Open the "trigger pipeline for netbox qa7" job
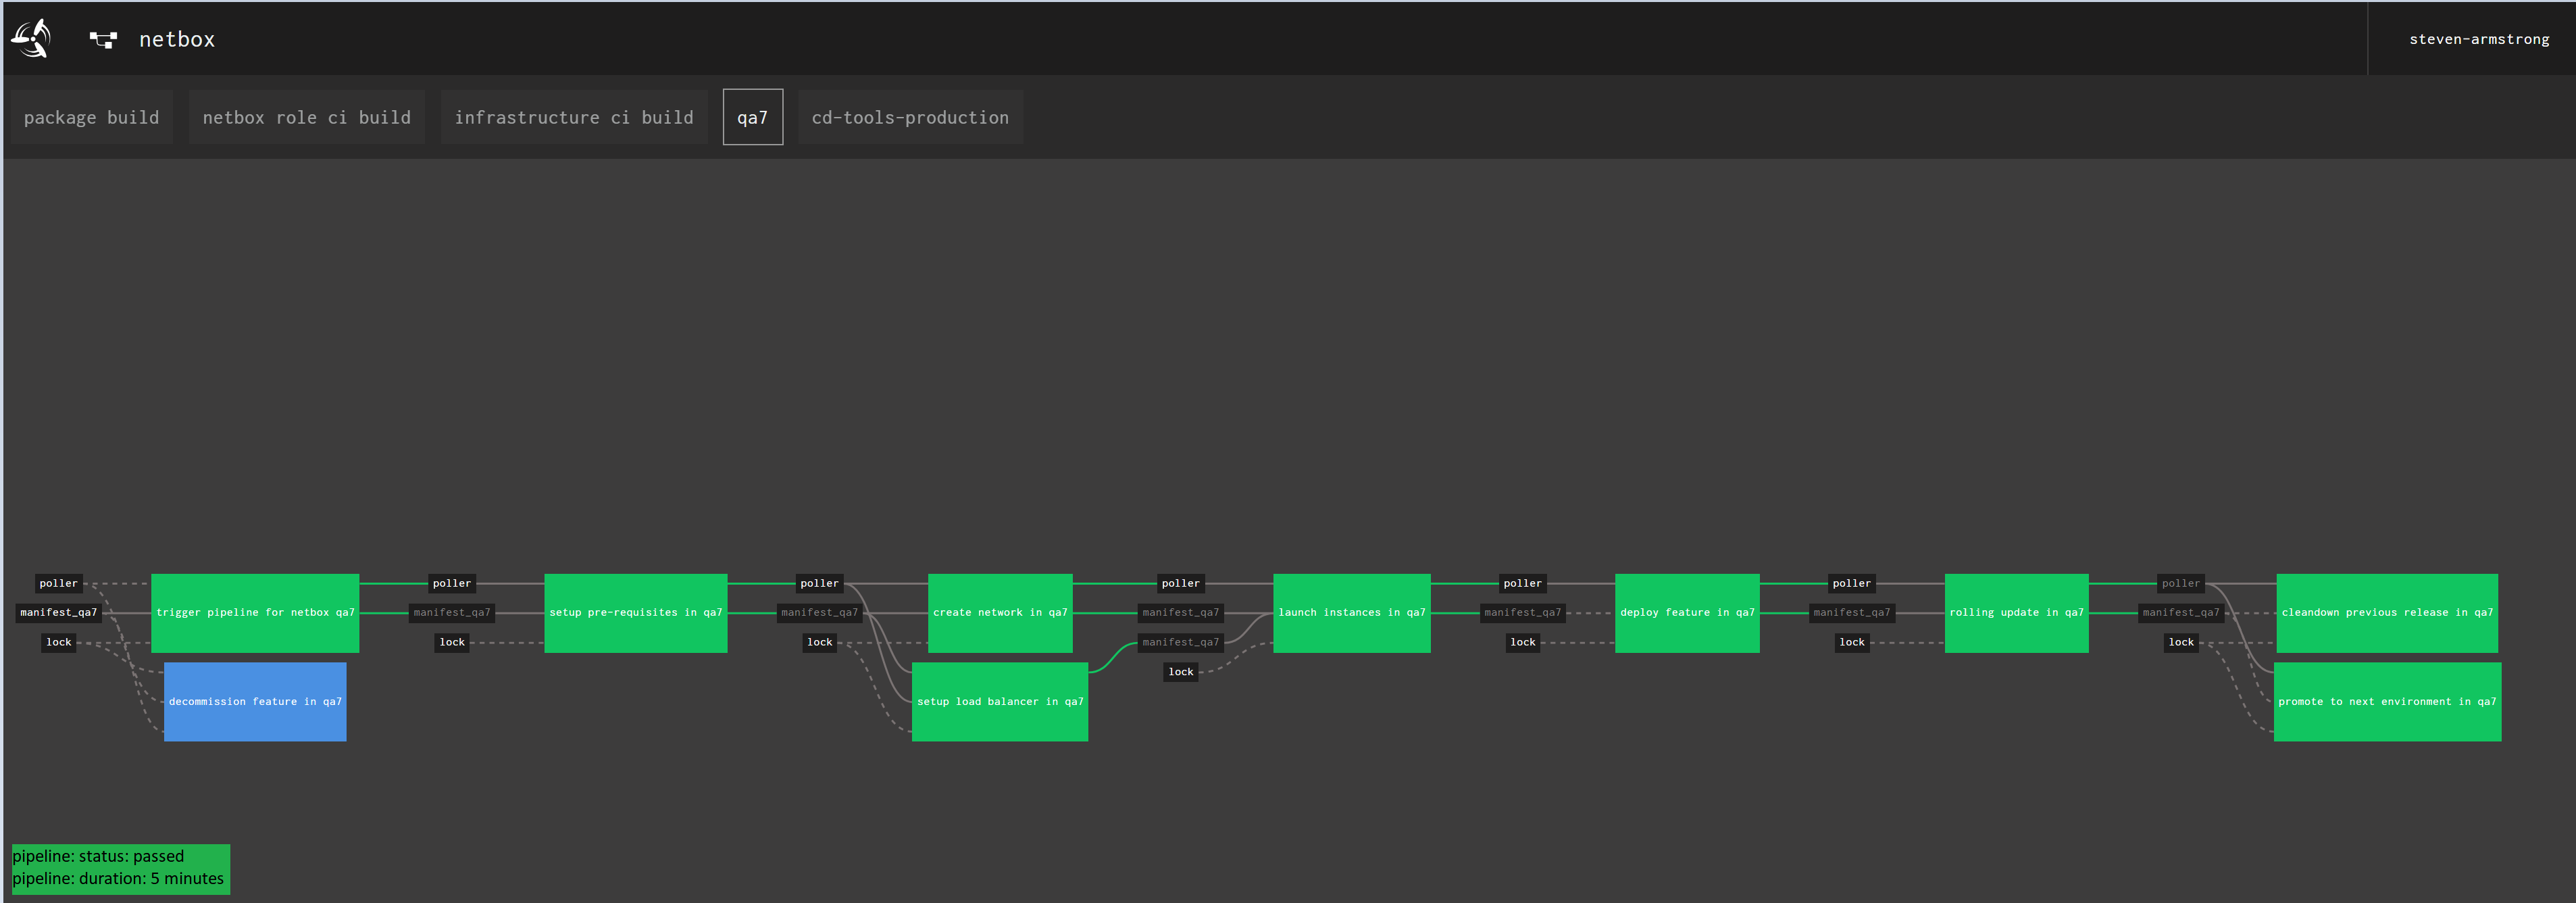This screenshot has width=2576, height=903. (x=254, y=612)
